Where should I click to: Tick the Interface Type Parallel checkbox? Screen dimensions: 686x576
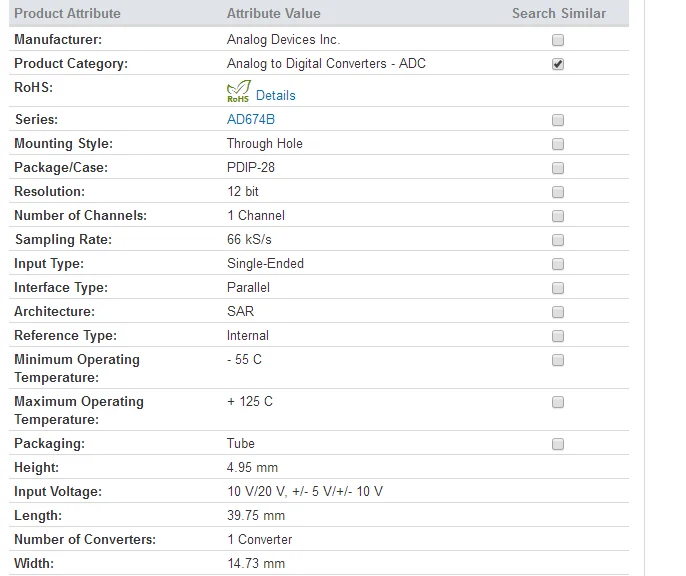(x=558, y=288)
